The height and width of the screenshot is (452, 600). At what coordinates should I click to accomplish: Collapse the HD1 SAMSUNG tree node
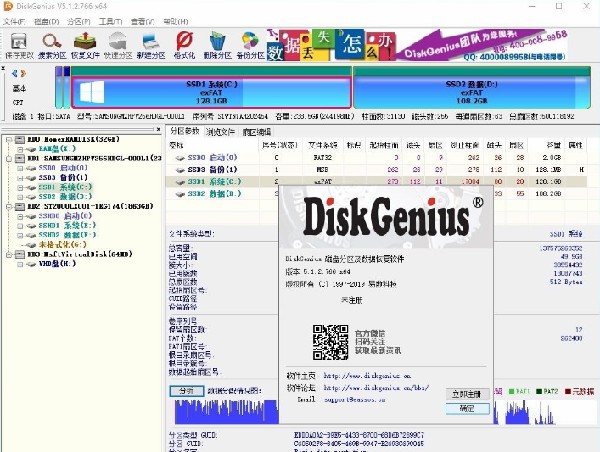(x=9, y=158)
